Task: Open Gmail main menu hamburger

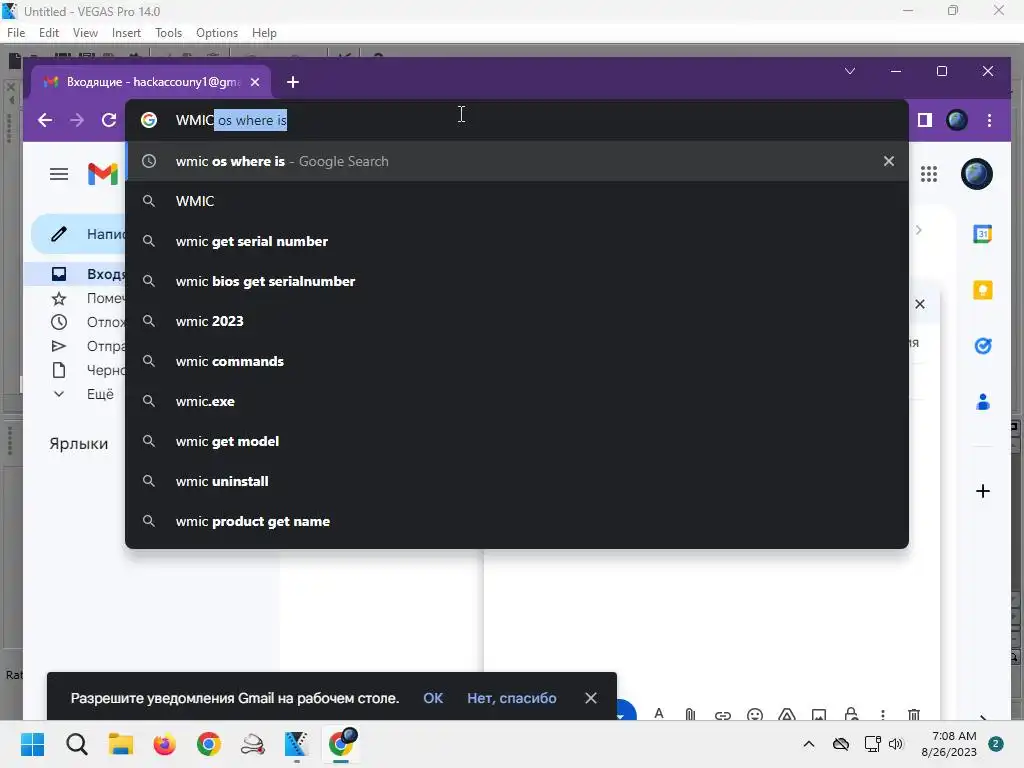Action: click(59, 174)
